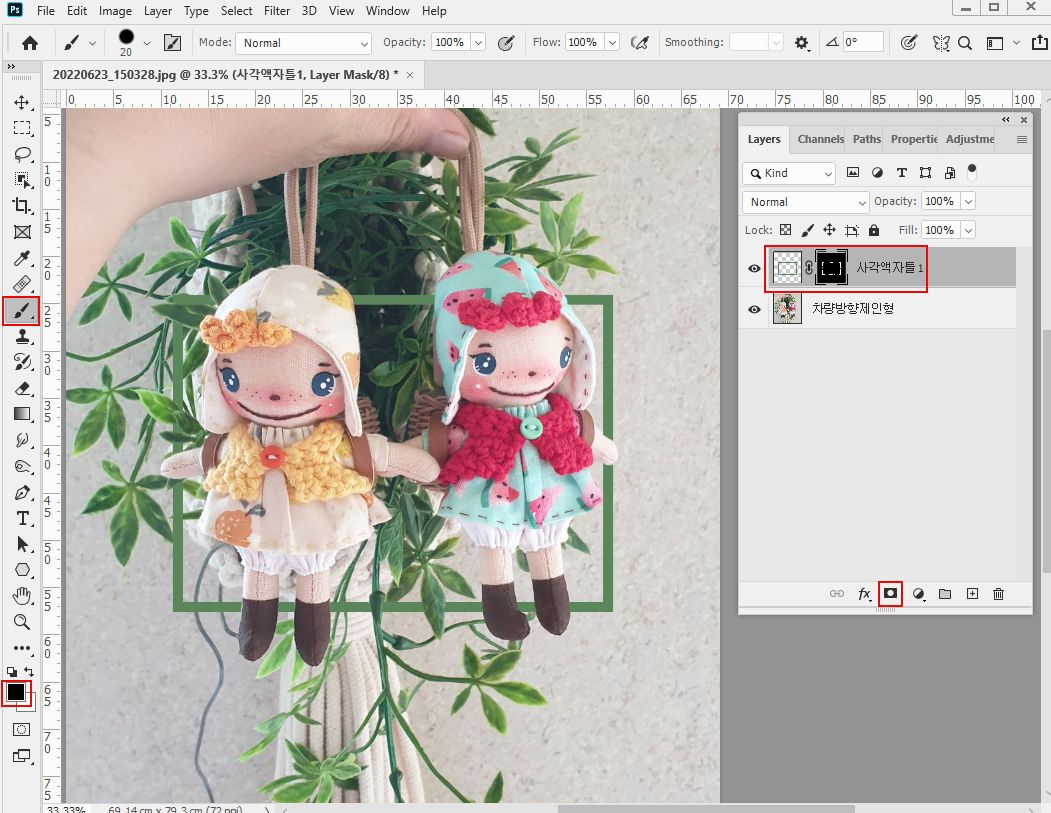This screenshot has height=813, width=1051.
Task: Toggle lock transparent pixels
Action: point(786,230)
